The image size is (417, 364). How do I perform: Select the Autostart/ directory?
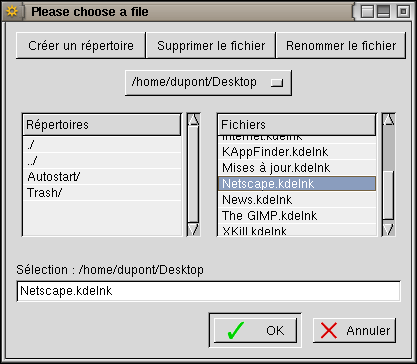coord(102,177)
